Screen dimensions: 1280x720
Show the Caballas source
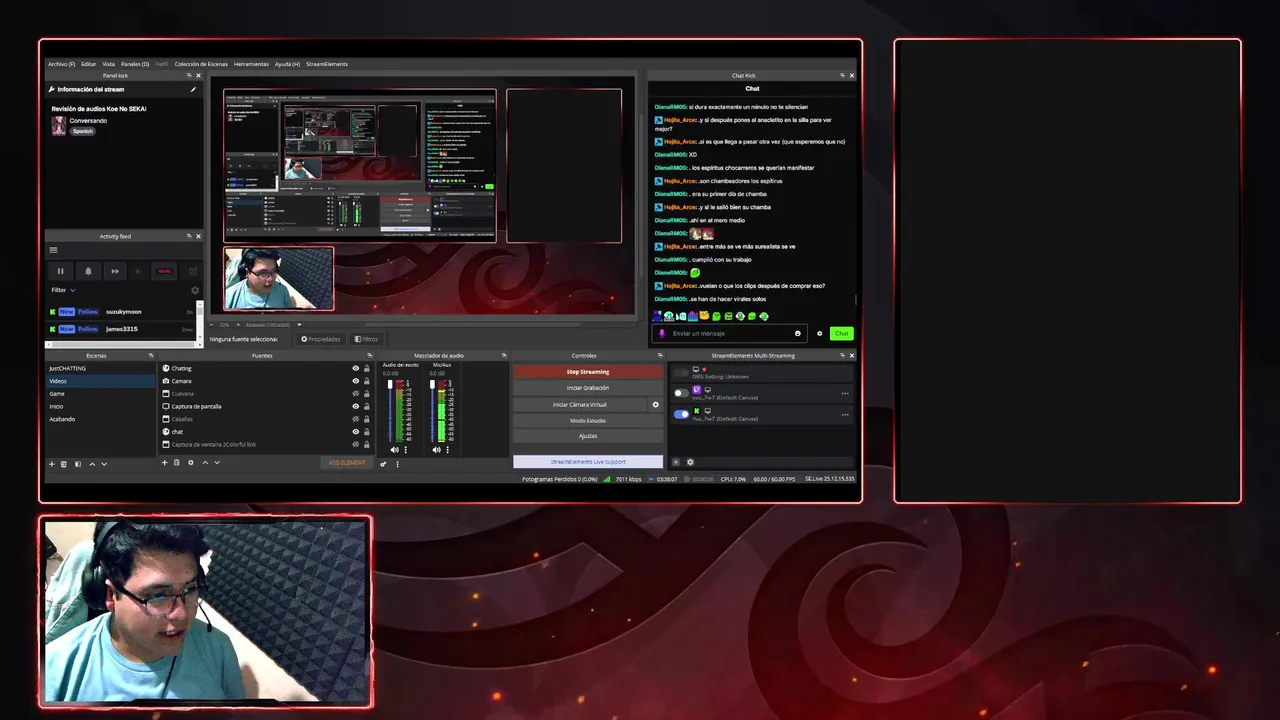(355, 419)
